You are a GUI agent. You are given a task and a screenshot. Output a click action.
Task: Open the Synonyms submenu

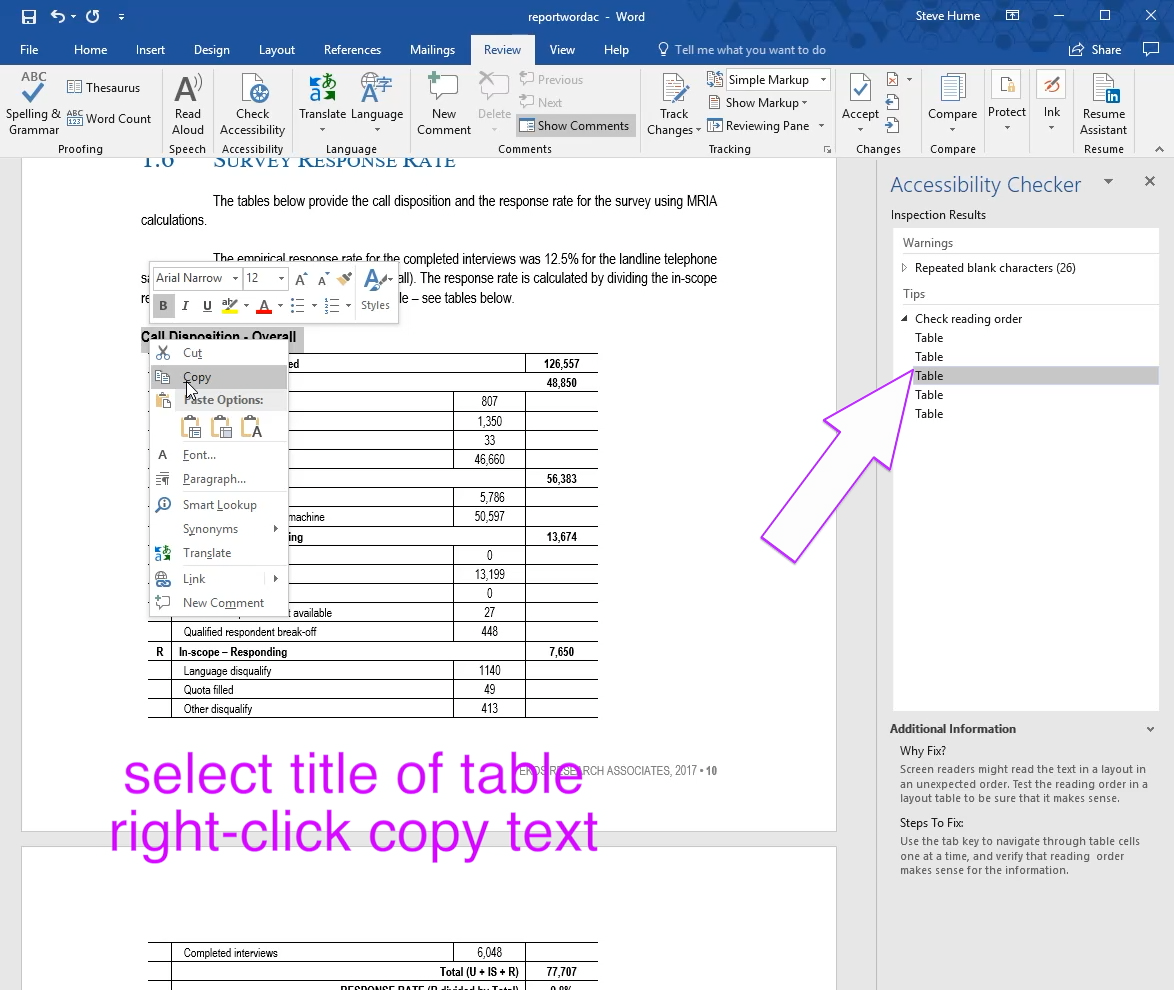[x=219, y=529]
